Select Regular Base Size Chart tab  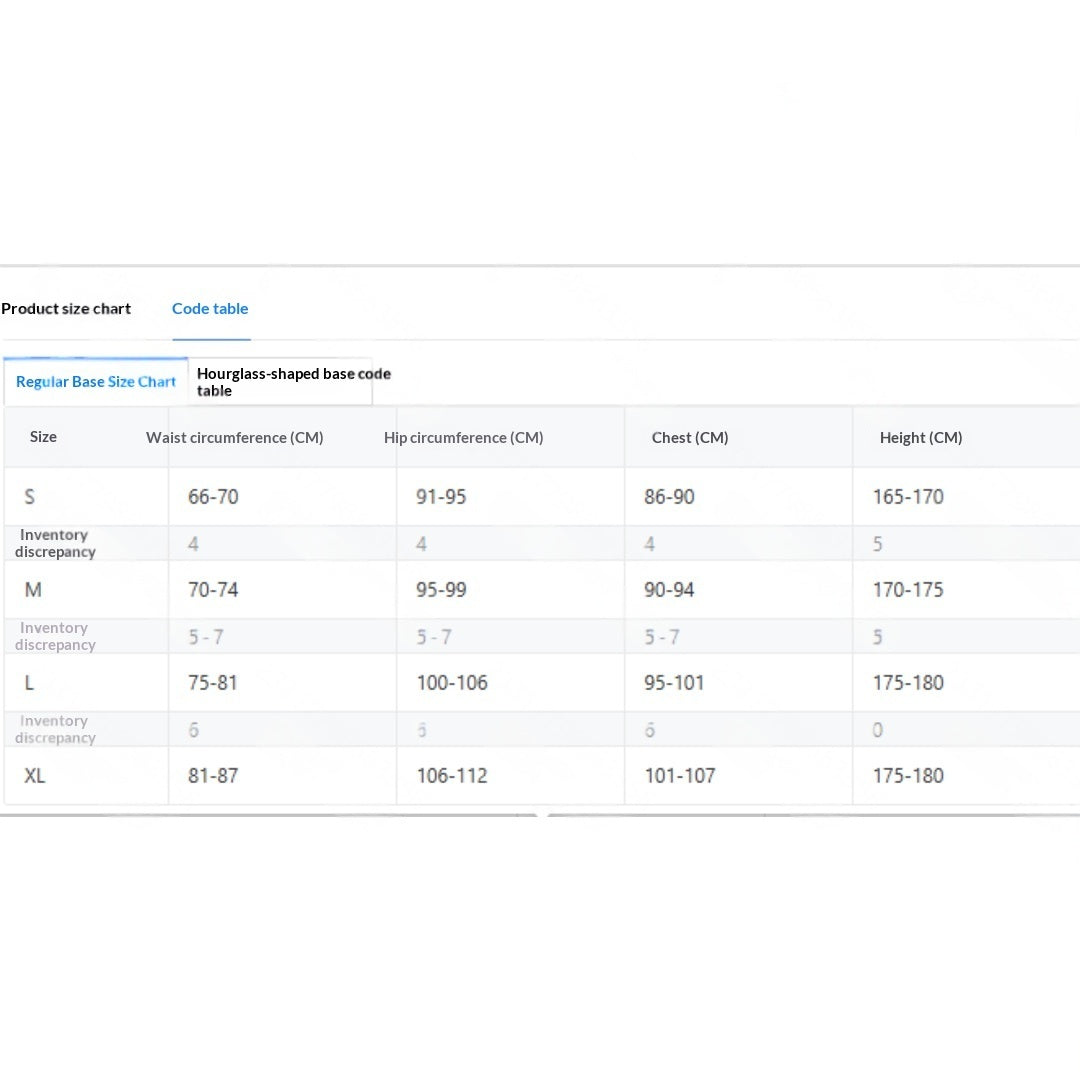(x=96, y=382)
